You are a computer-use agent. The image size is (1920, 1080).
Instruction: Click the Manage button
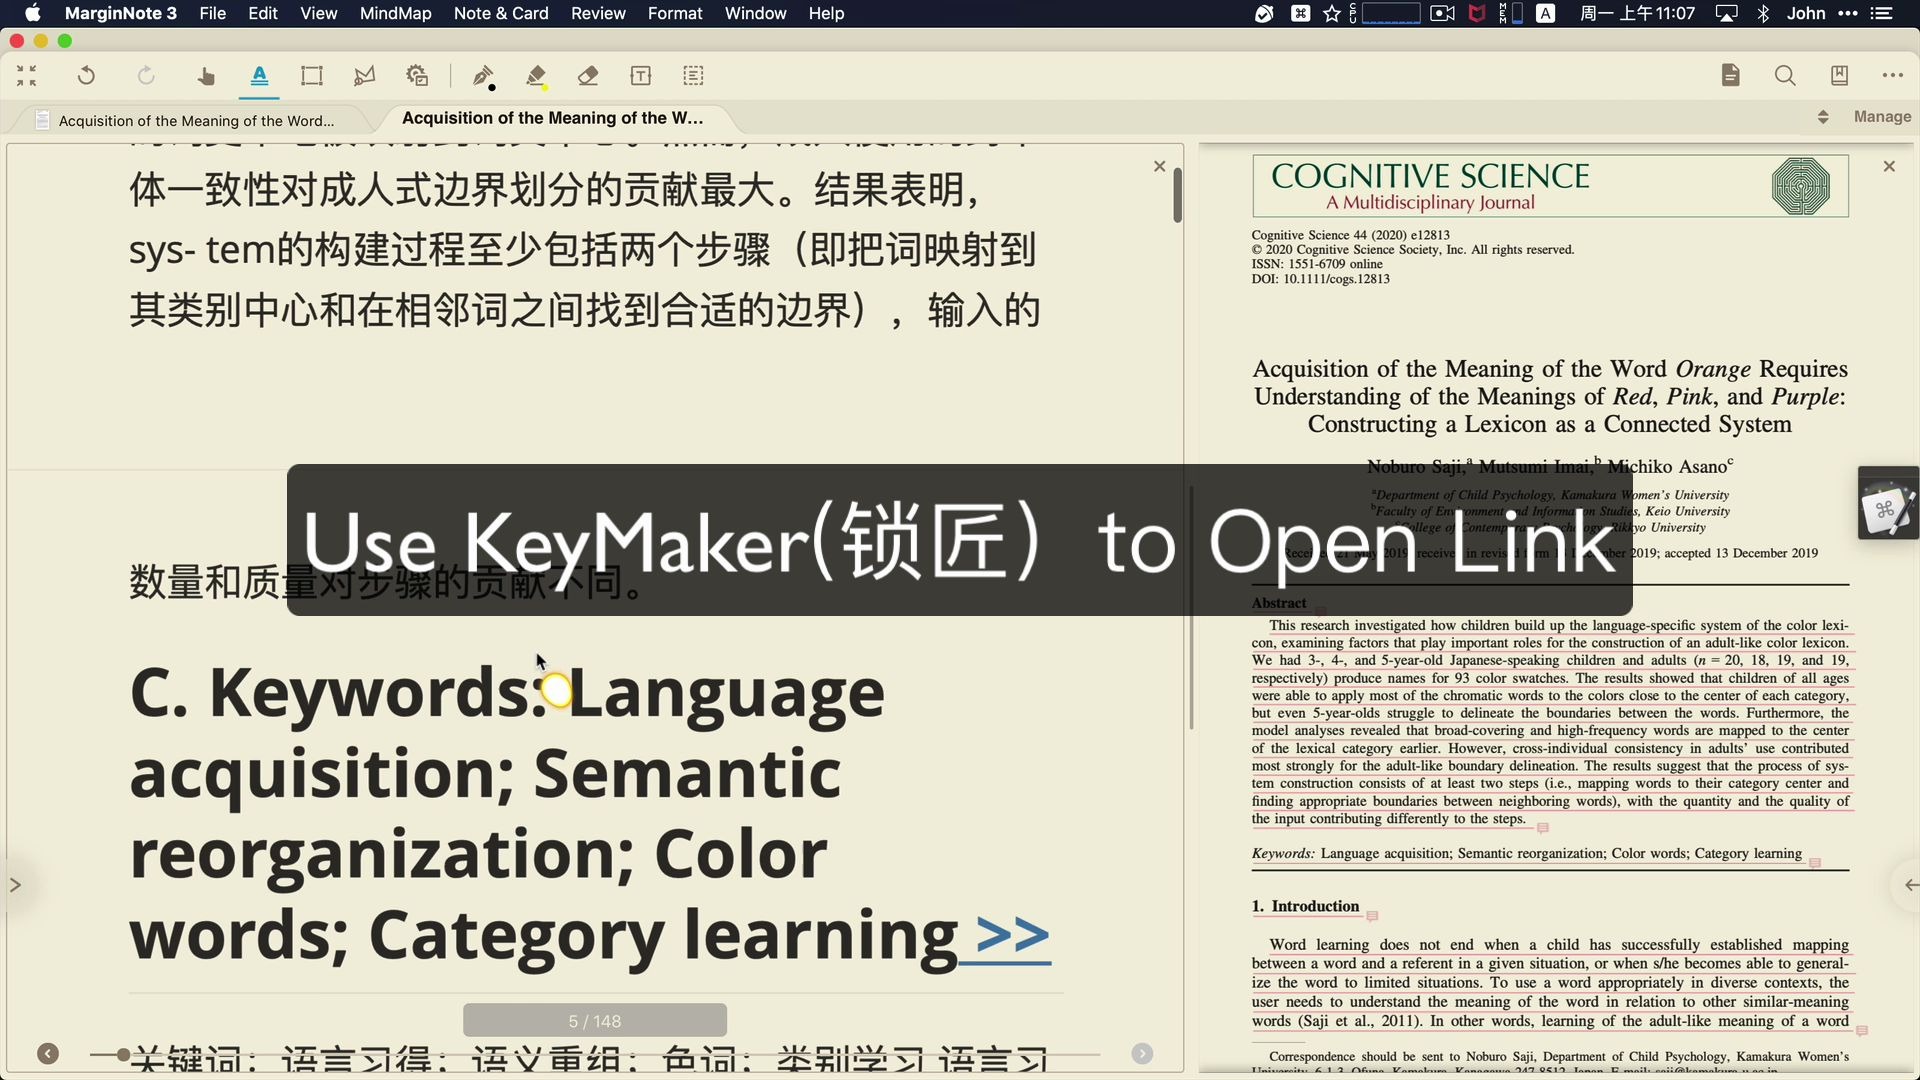(x=1881, y=116)
